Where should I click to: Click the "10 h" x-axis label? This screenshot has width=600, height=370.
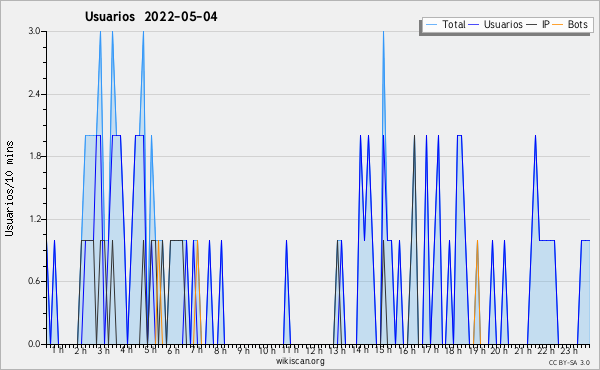267,350
